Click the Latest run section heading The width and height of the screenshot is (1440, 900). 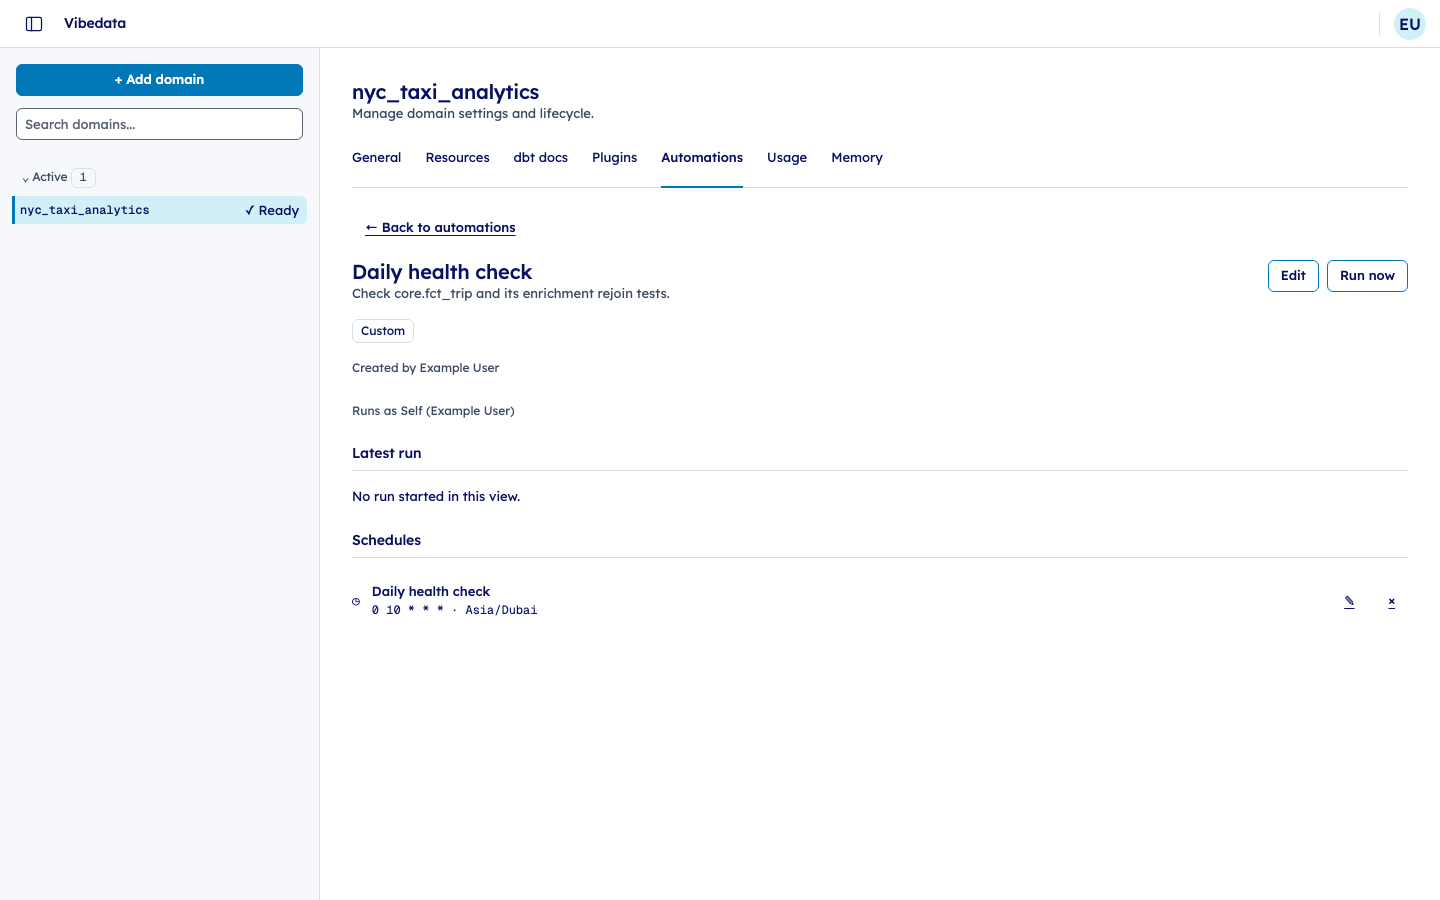point(386,453)
